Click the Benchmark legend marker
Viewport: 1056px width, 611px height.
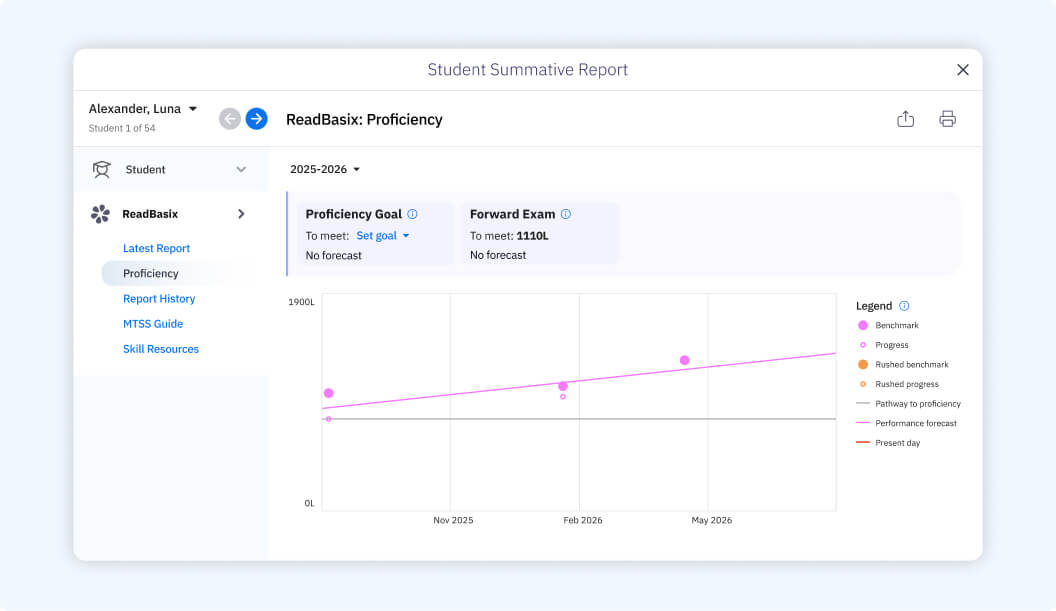click(x=863, y=325)
